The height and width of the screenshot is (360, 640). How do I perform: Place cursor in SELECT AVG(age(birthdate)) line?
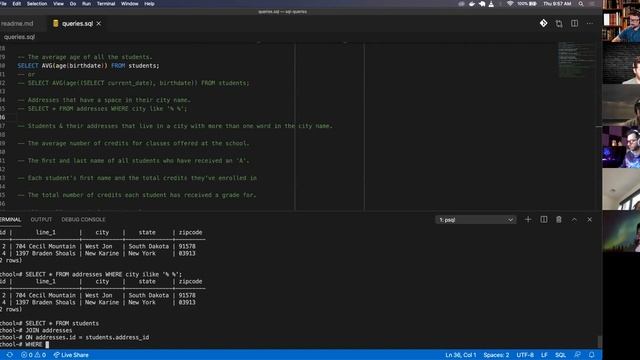88,66
